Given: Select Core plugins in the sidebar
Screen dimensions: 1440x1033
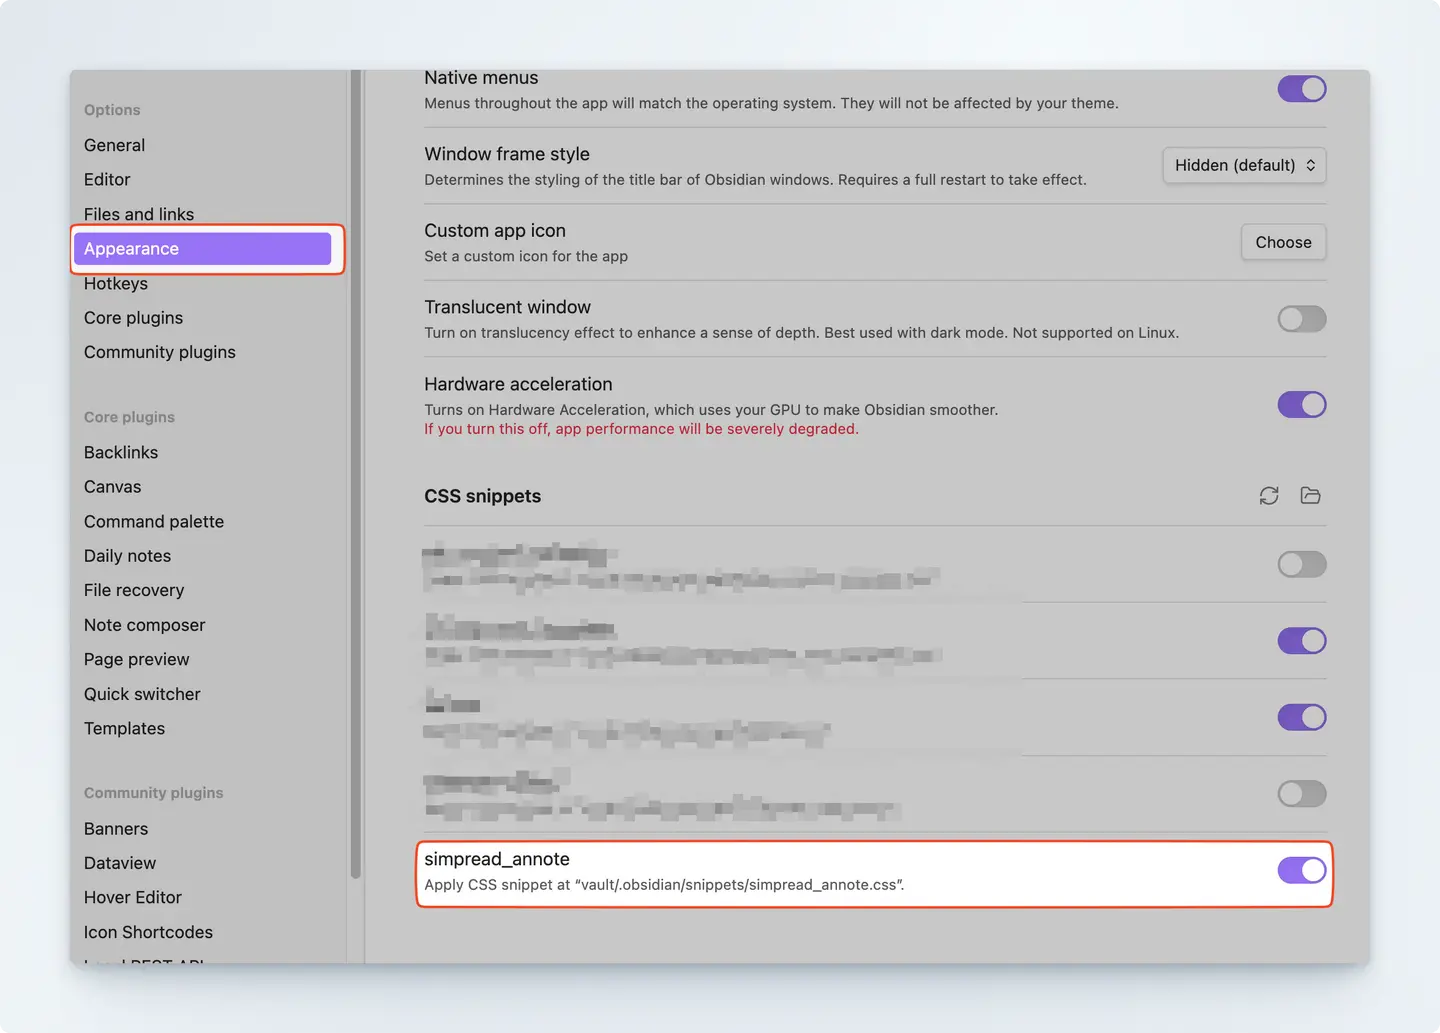Looking at the screenshot, I should coord(133,318).
